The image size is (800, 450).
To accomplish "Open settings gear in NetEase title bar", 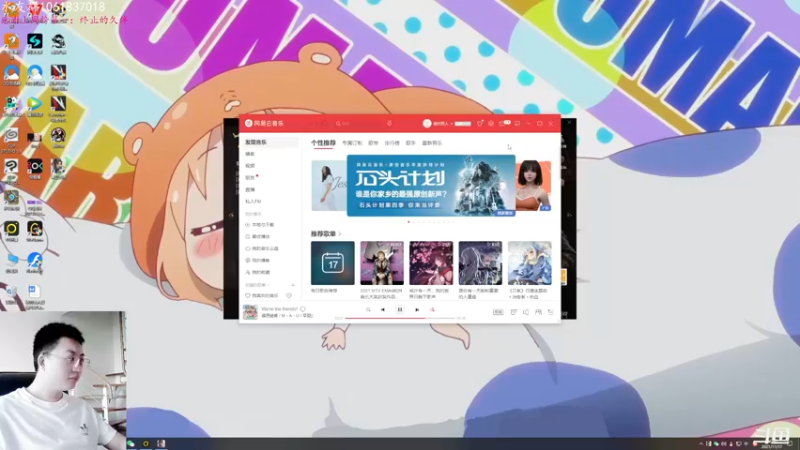I will pos(491,123).
